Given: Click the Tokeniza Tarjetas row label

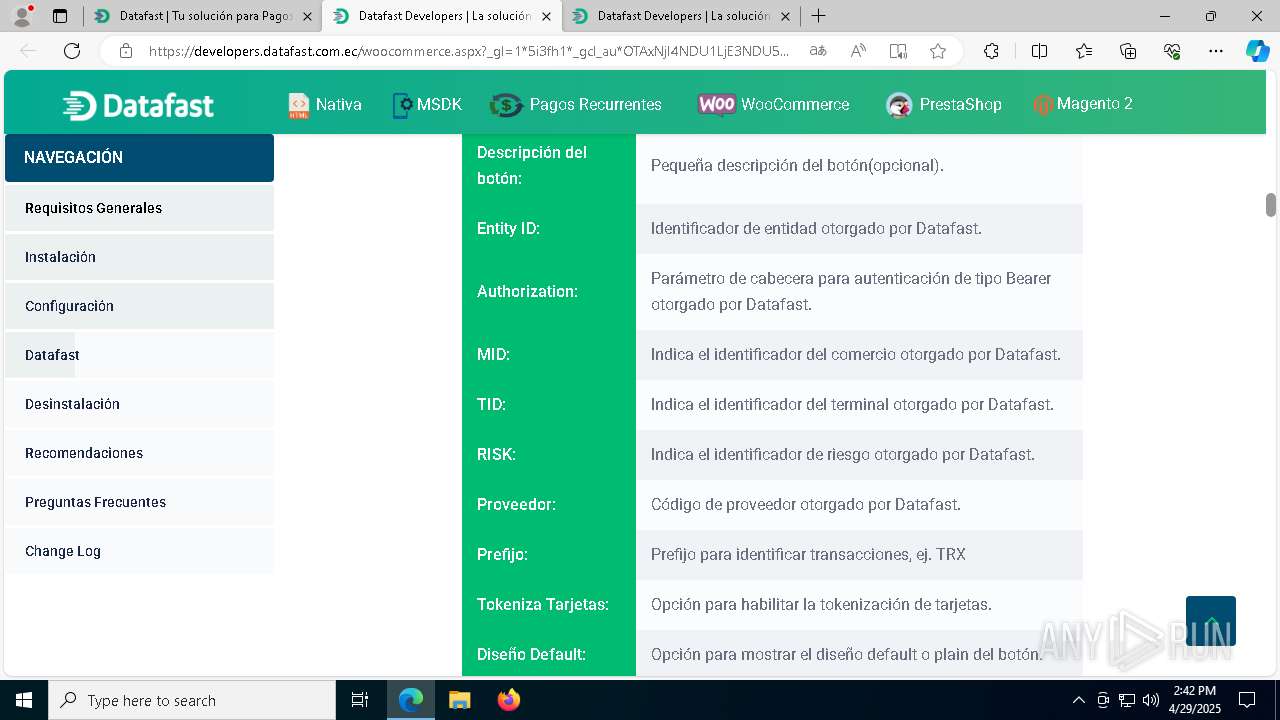Looking at the screenshot, I should (543, 604).
